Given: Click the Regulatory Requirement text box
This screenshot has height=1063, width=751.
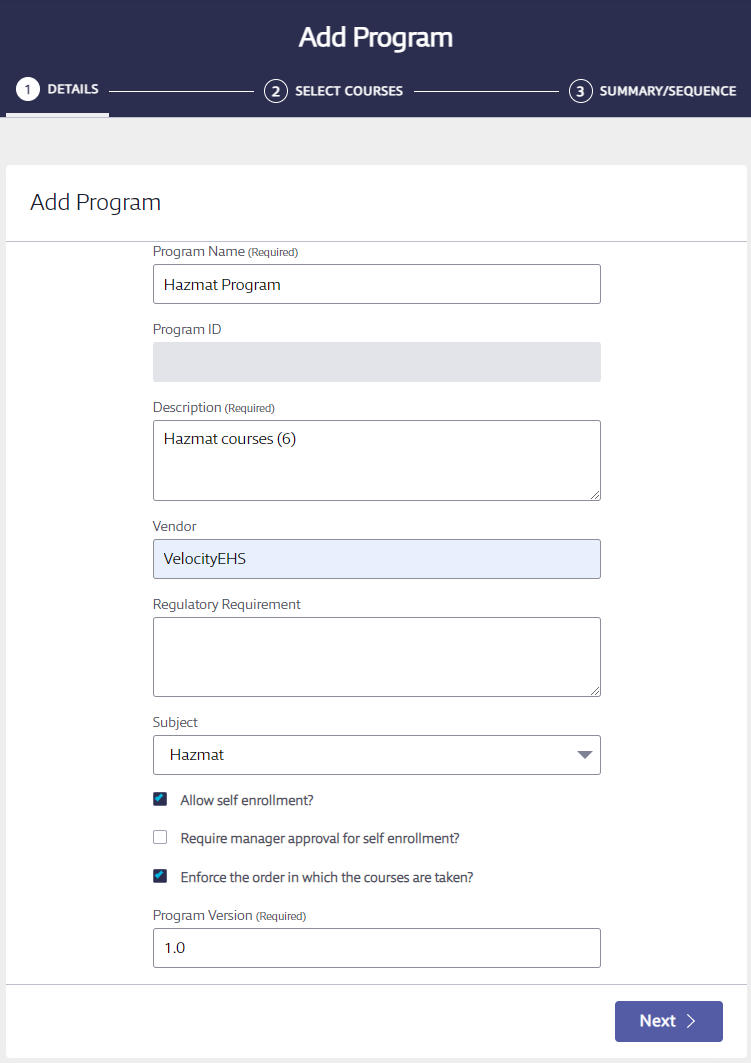Looking at the screenshot, I should (377, 657).
